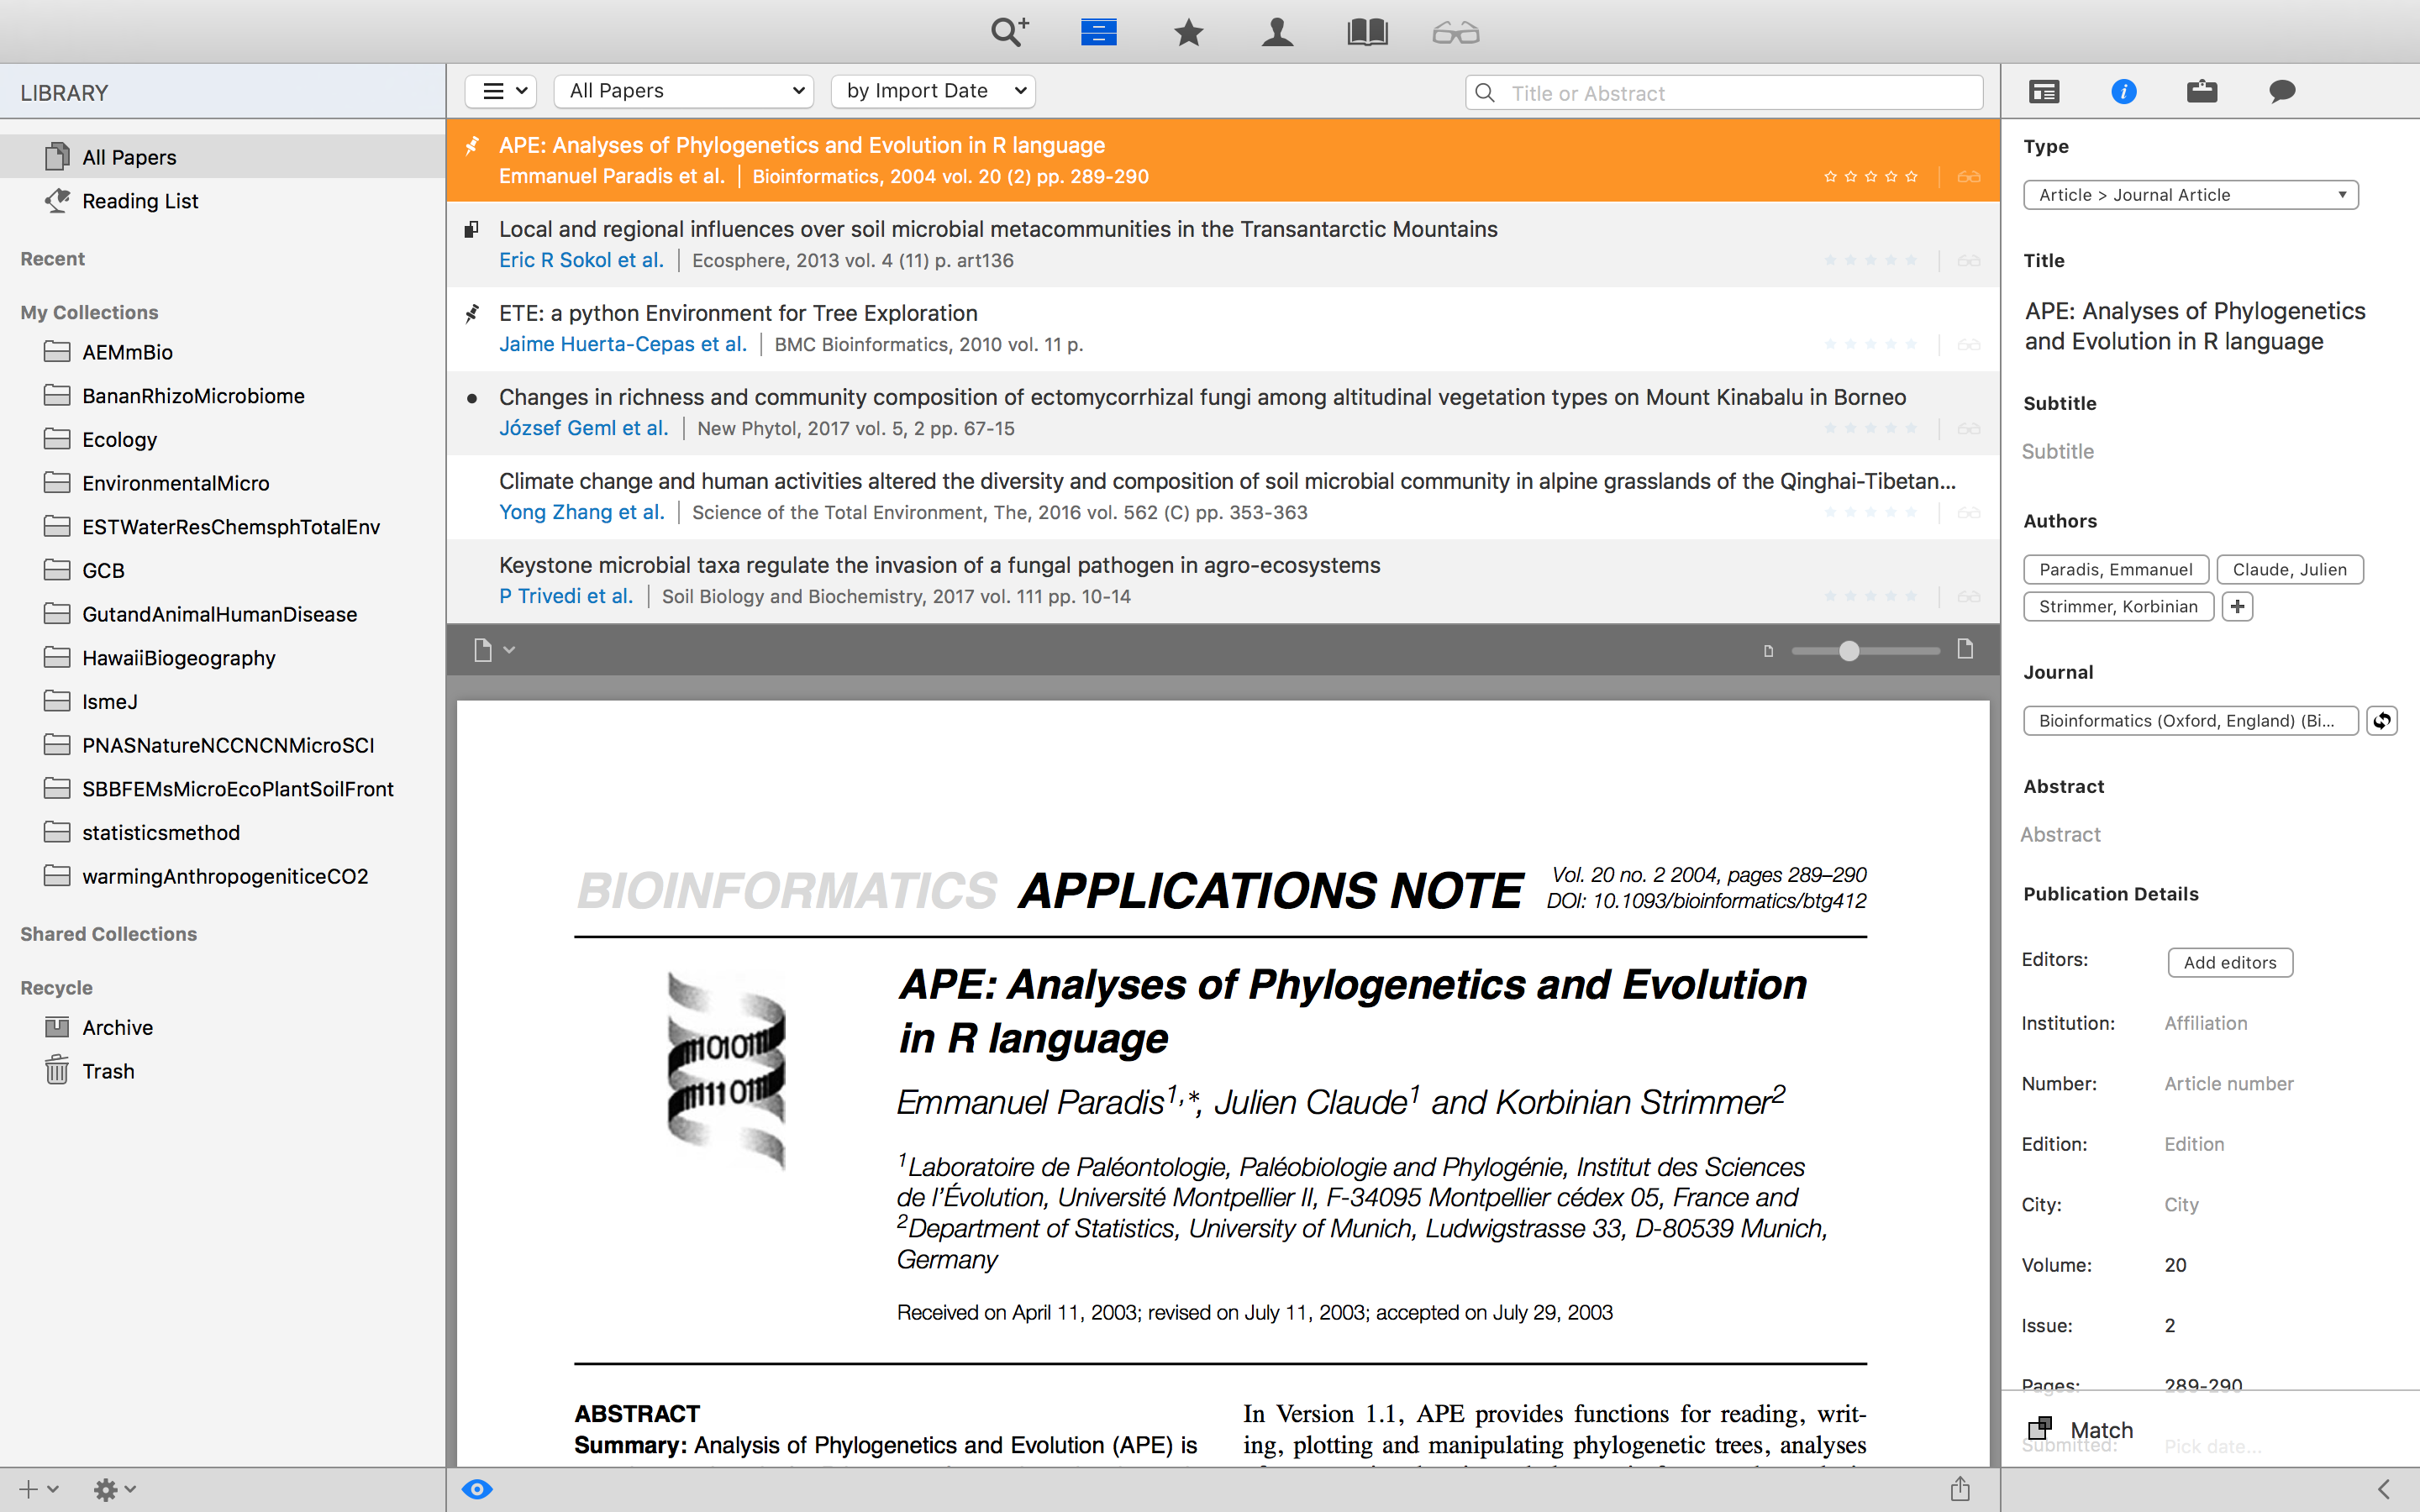2420x1512 pixels.
Task: Toggle reading-list glasses on P Trivedi paper
Action: 1969,597
